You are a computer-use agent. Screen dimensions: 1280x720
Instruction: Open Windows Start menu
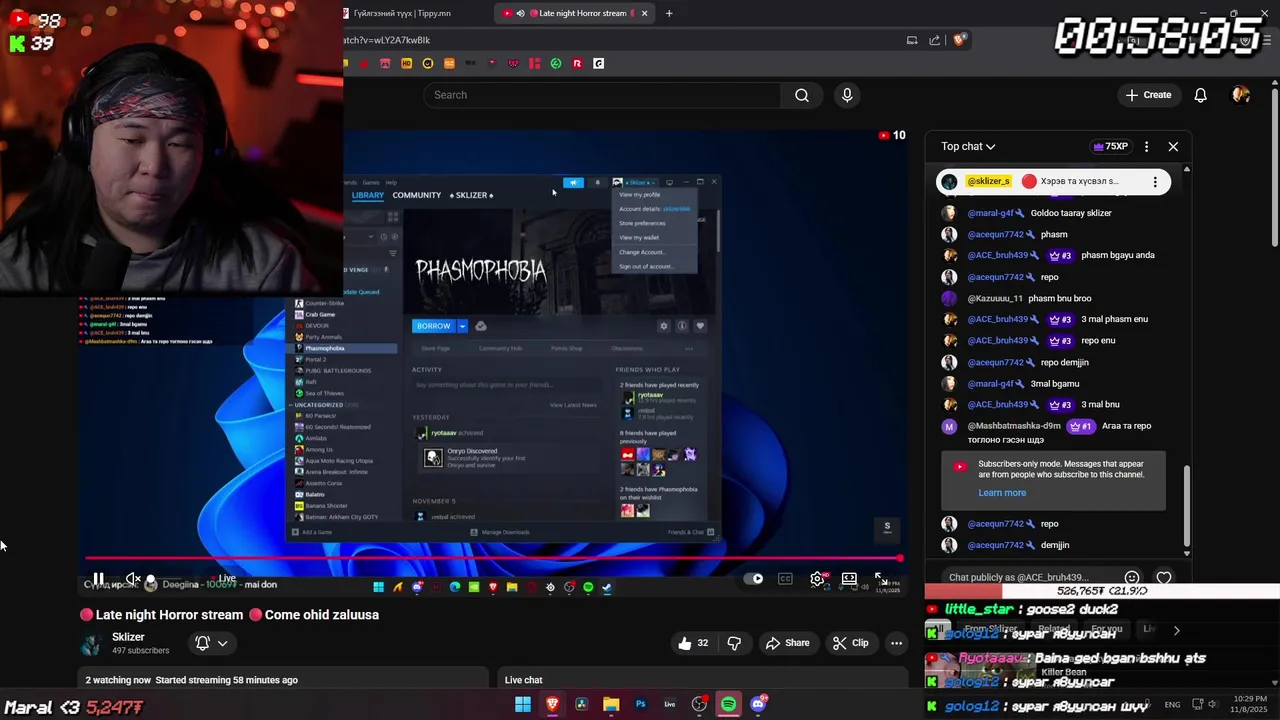coord(522,704)
